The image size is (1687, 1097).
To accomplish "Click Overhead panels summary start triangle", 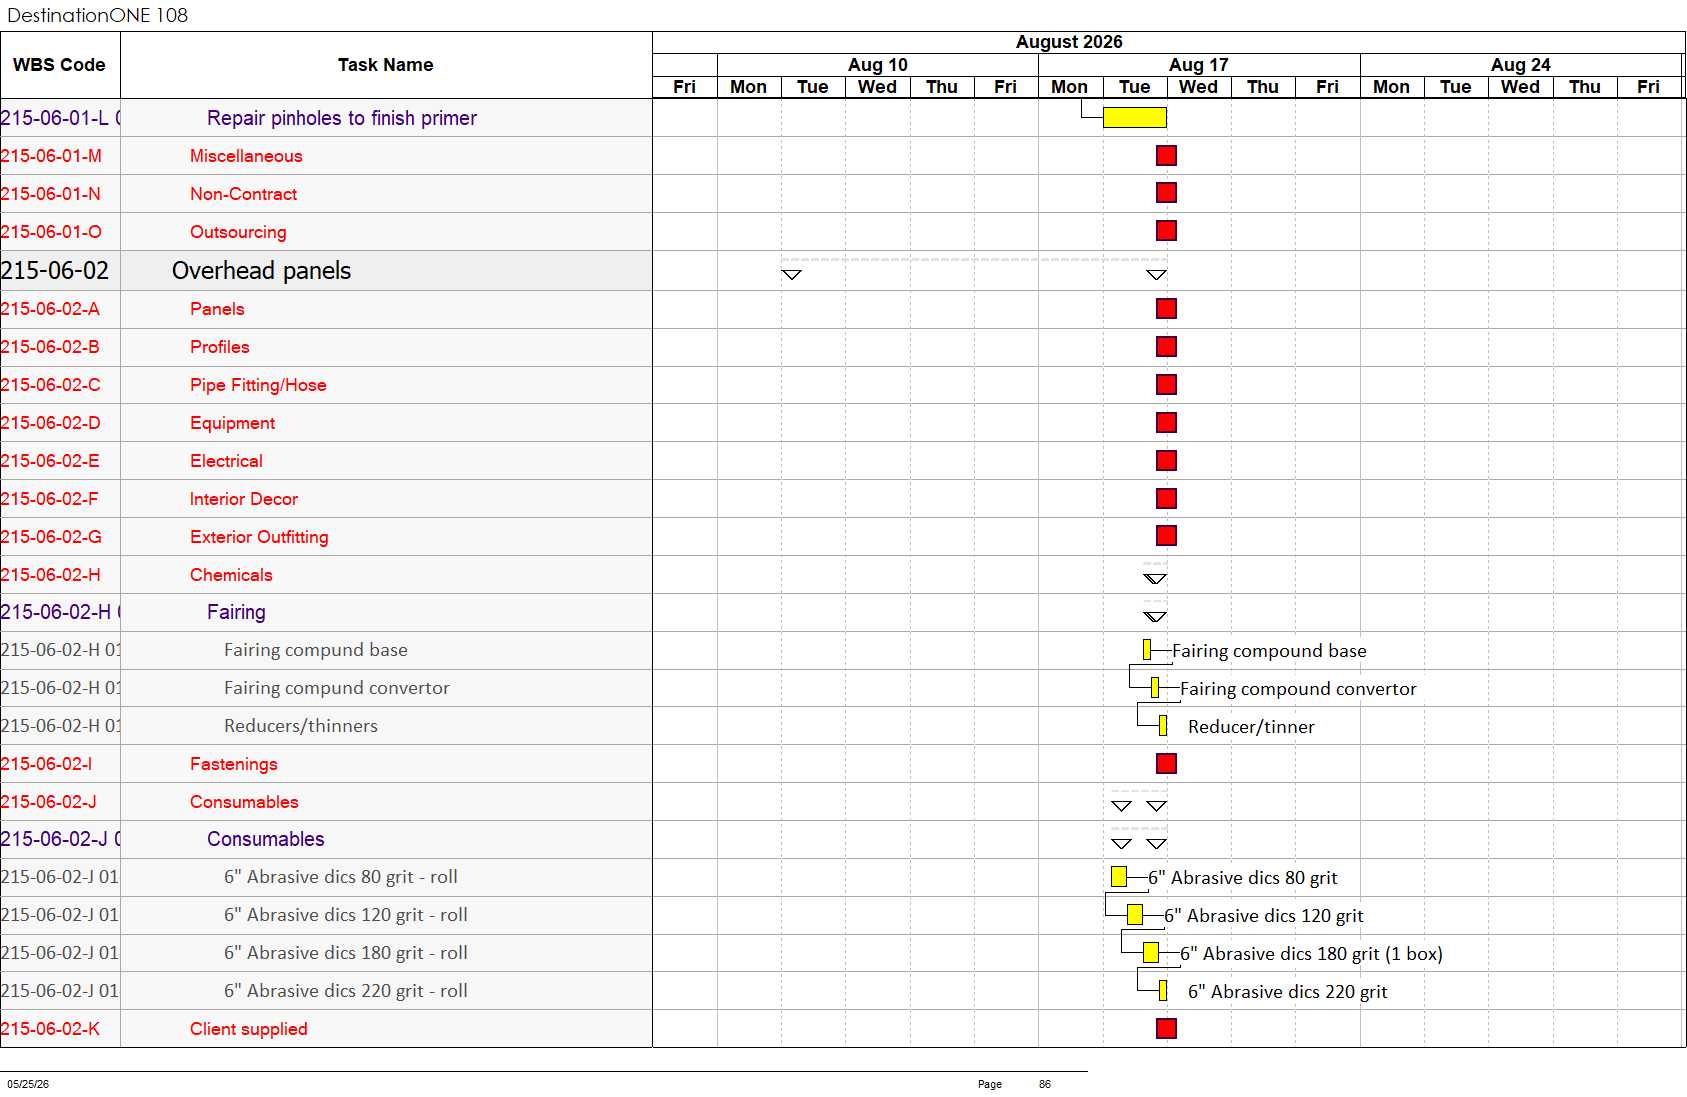I will tap(791, 274).
